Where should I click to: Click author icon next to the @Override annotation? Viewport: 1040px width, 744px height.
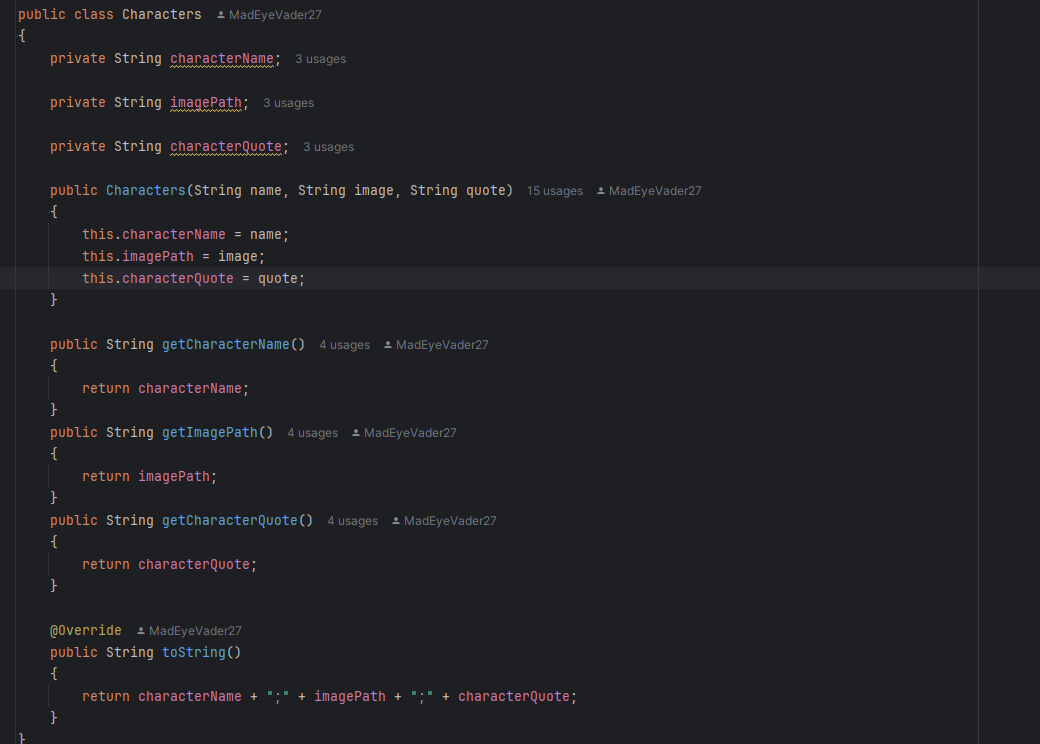[x=141, y=631]
